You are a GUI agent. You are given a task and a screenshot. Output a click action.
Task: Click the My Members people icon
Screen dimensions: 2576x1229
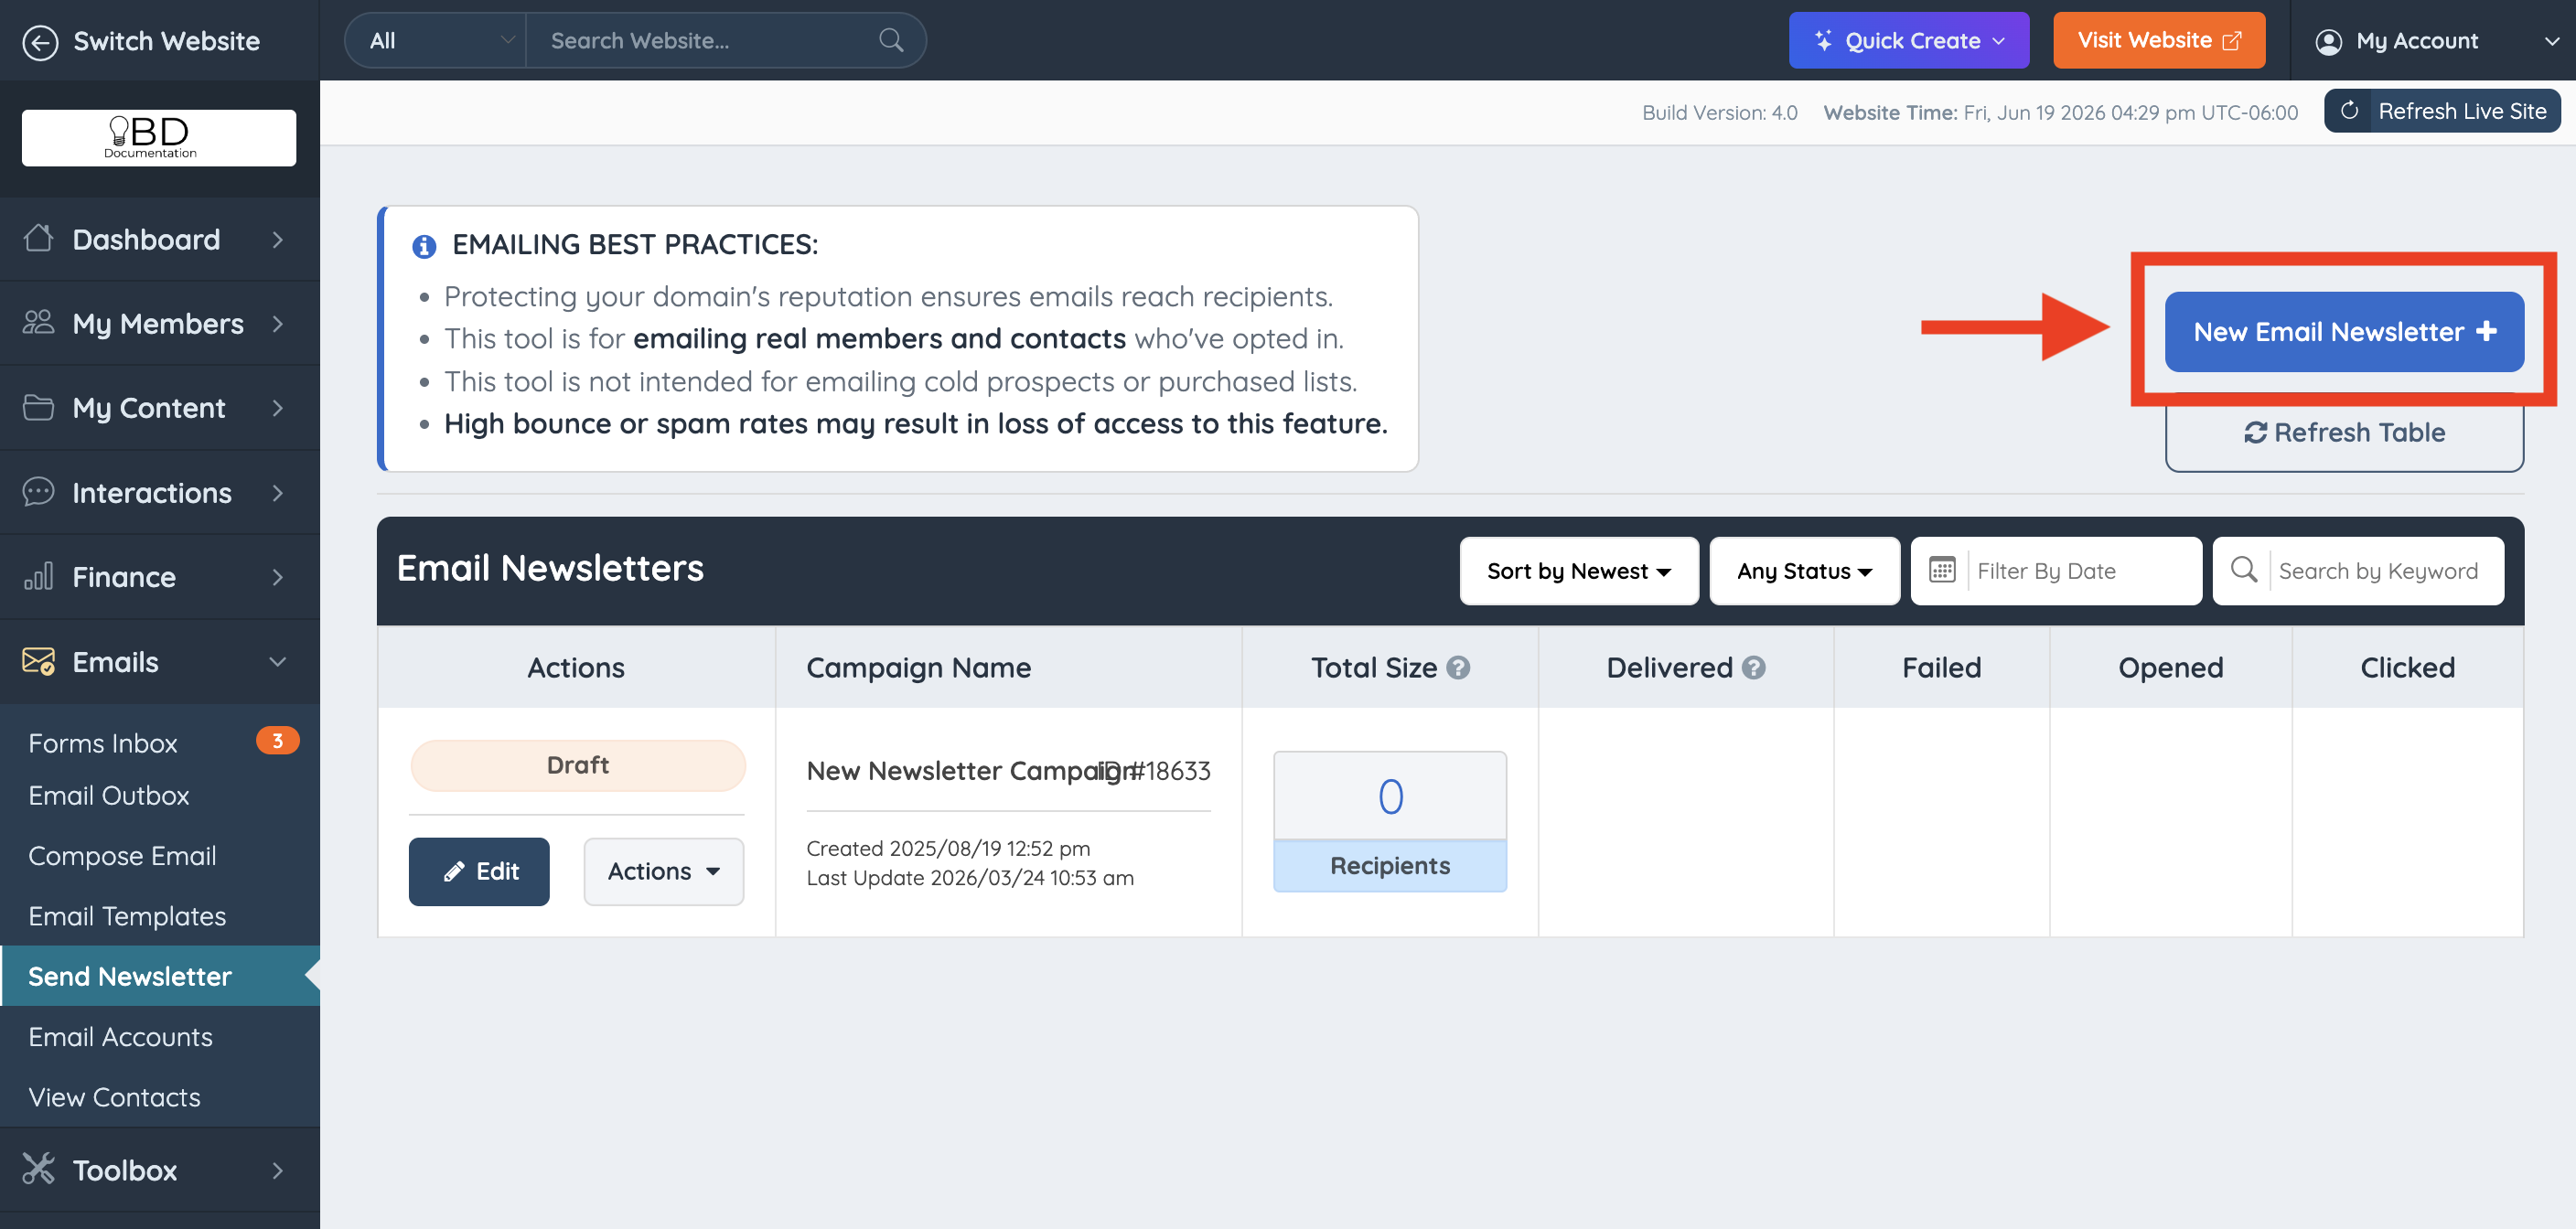point(38,323)
